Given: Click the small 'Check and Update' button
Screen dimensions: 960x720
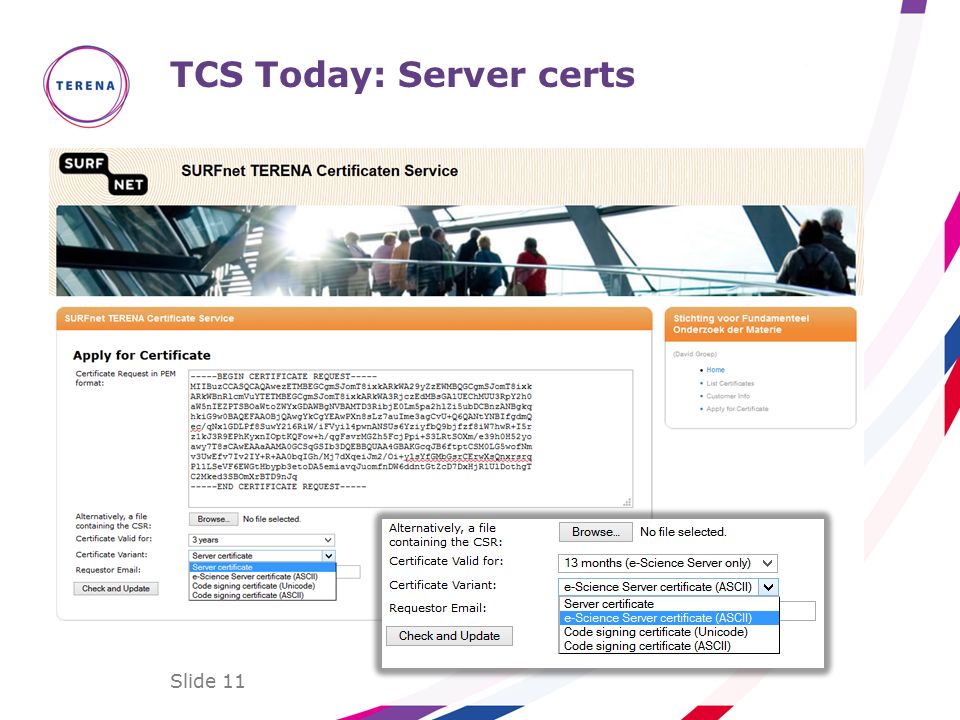Looking at the screenshot, I should point(116,588).
